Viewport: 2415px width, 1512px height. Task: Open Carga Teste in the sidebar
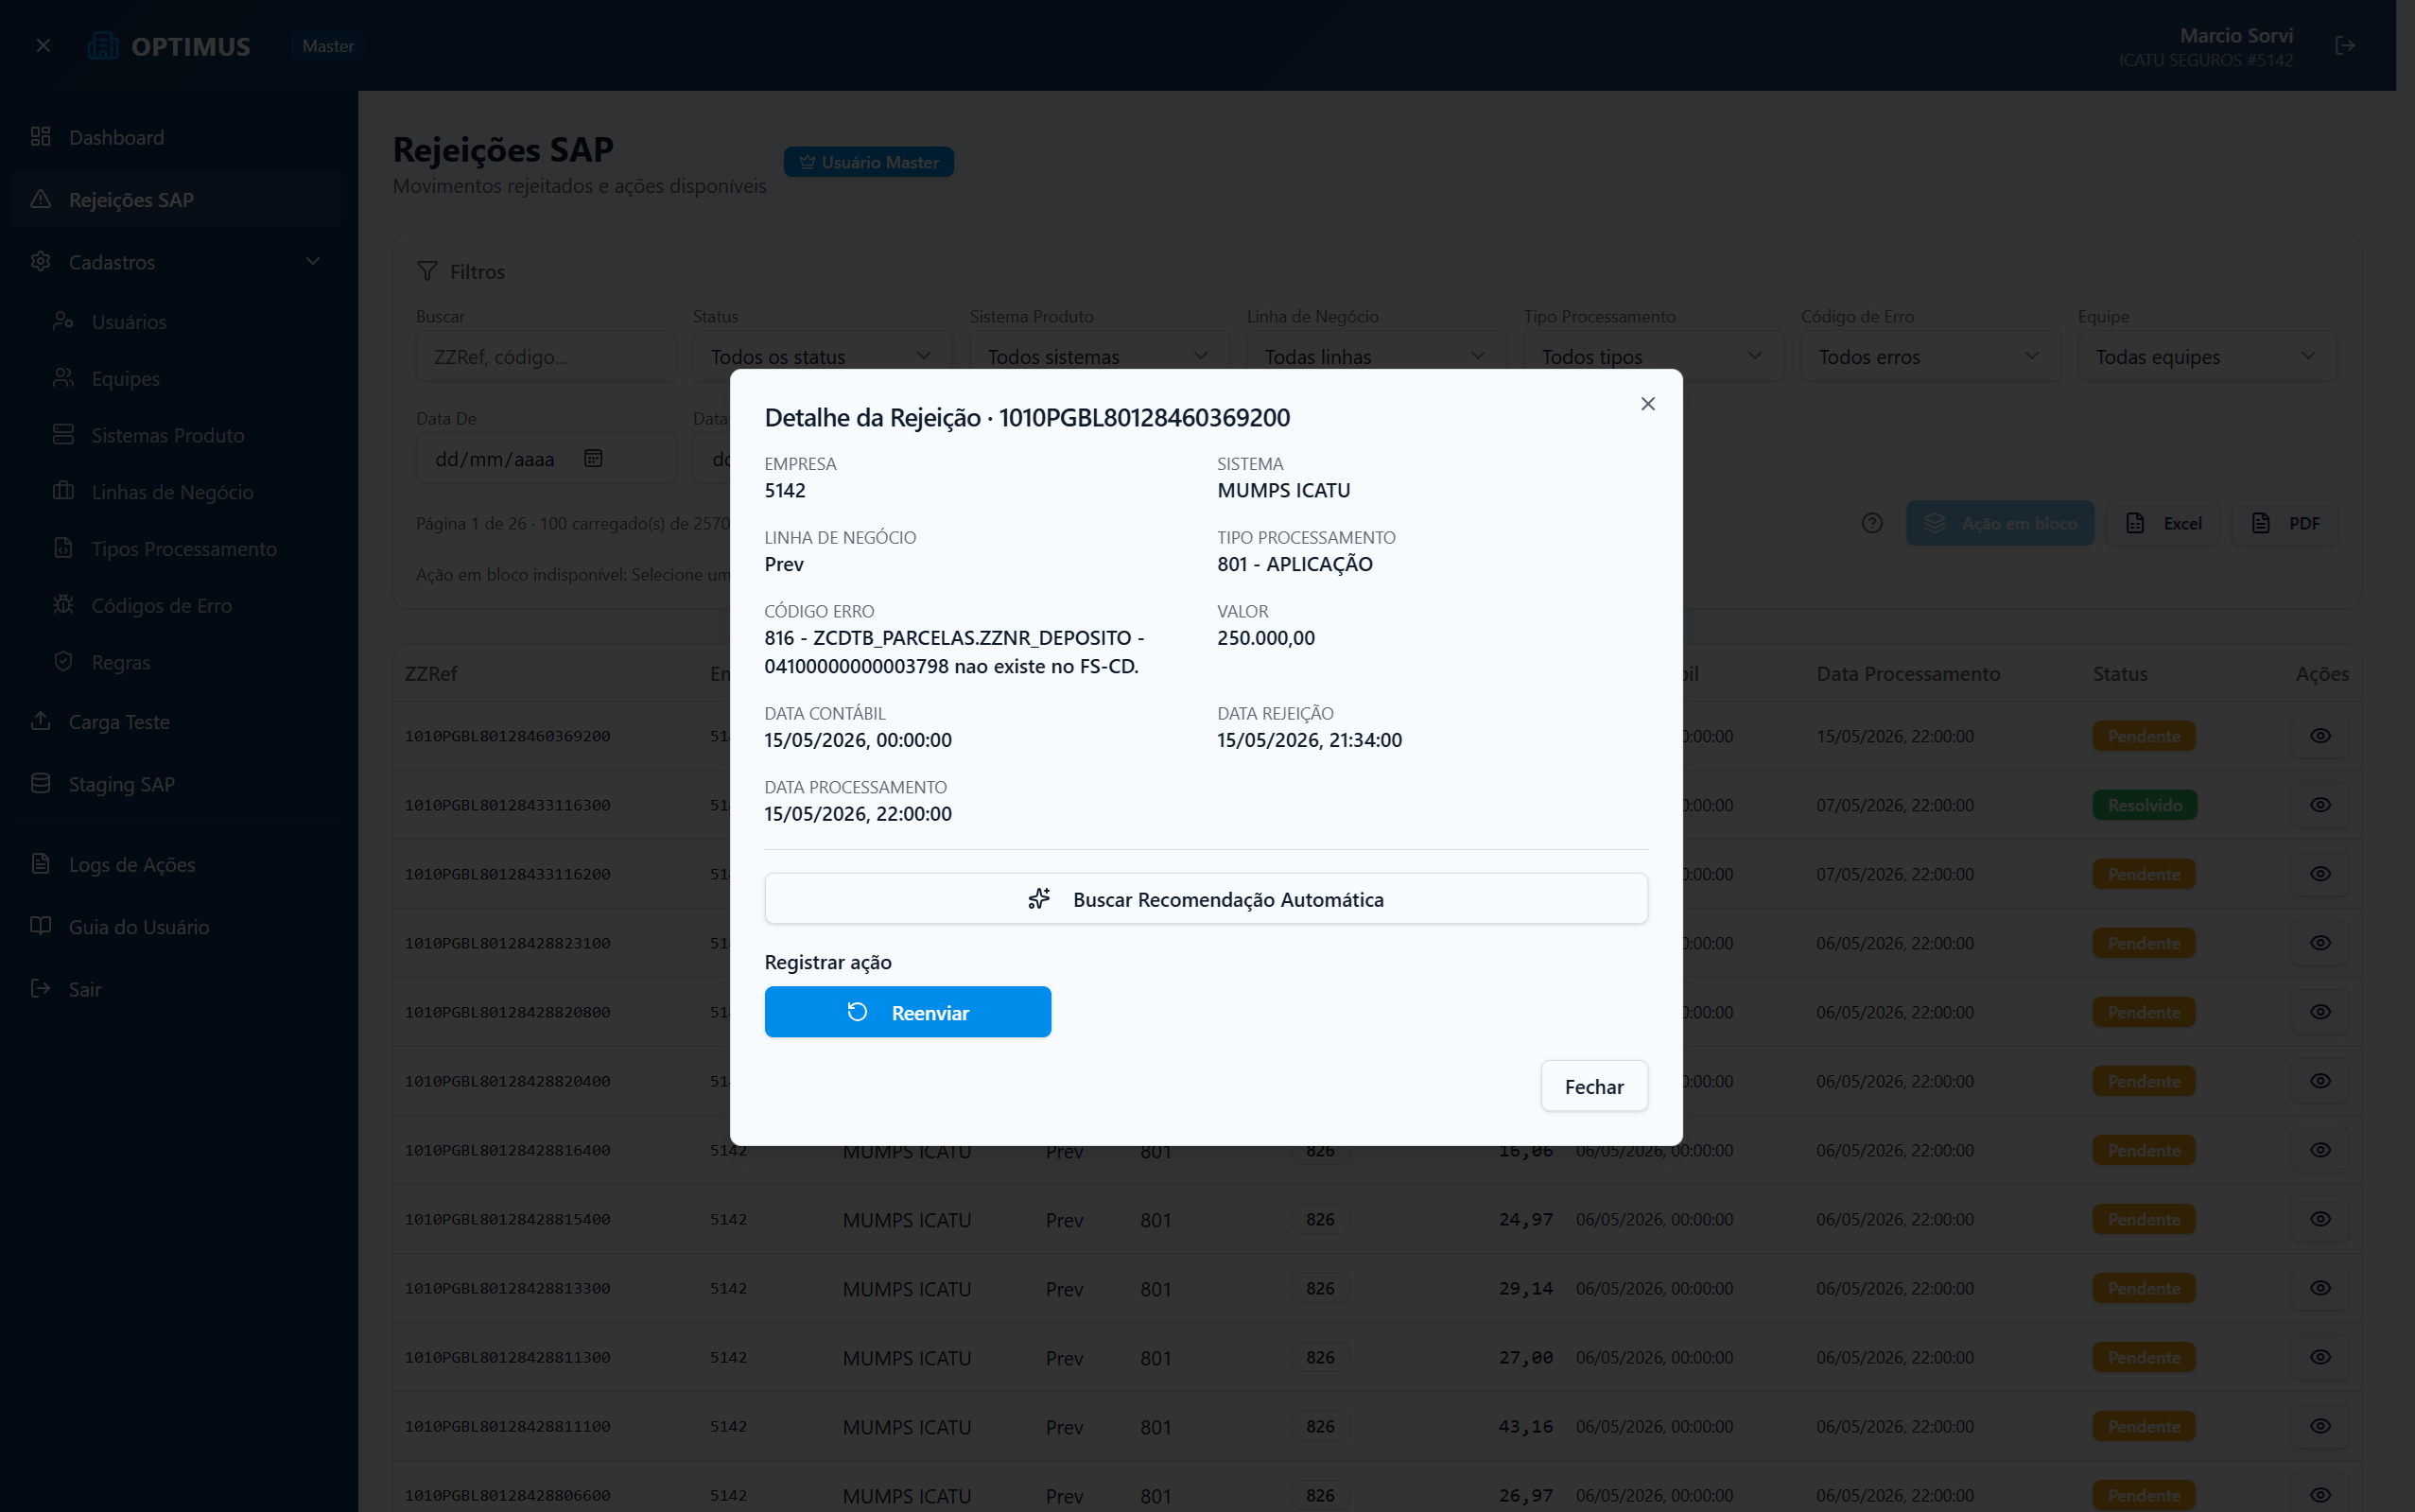[x=177, y=721]
